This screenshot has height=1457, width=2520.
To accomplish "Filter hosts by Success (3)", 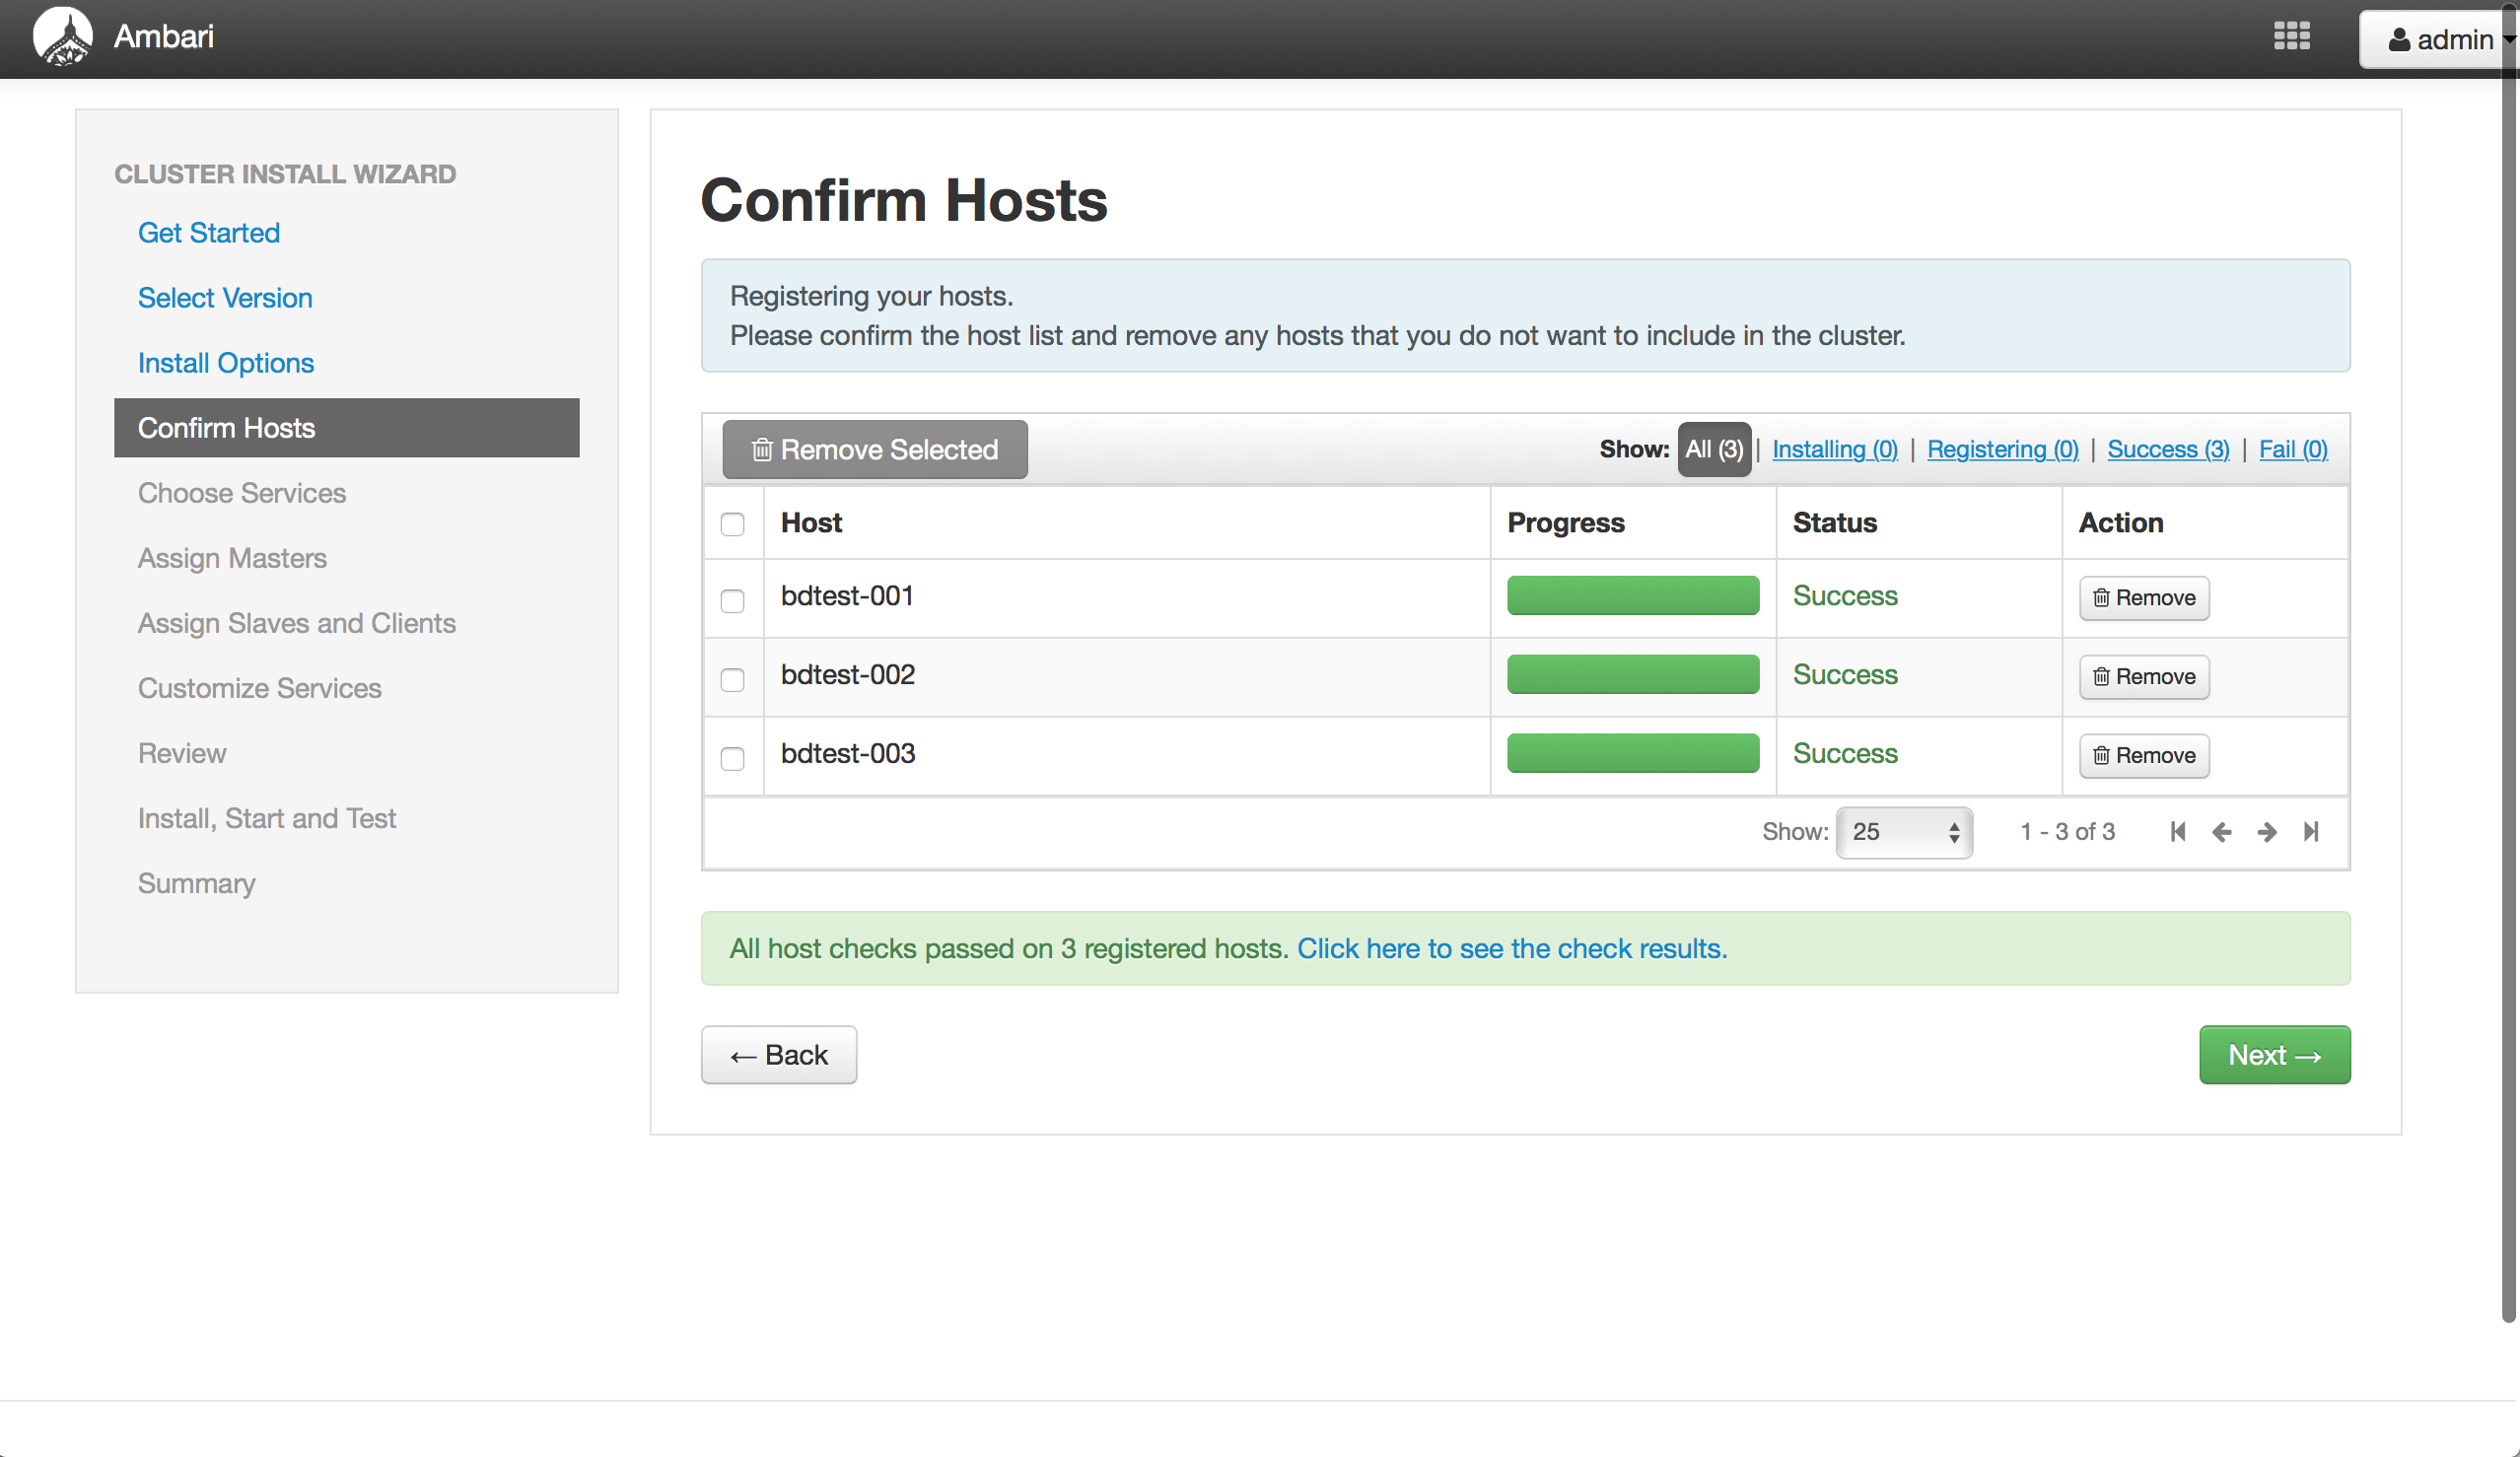I will tap(2167, 450).
